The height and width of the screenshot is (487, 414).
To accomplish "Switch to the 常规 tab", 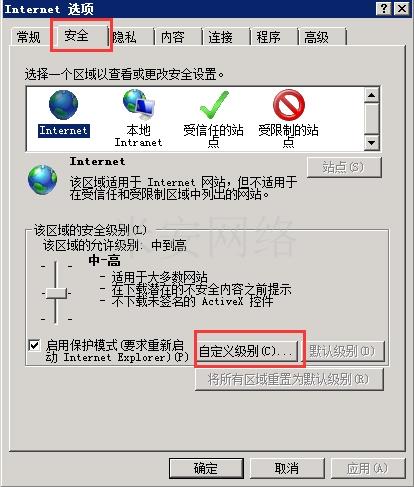I will 29,37.
